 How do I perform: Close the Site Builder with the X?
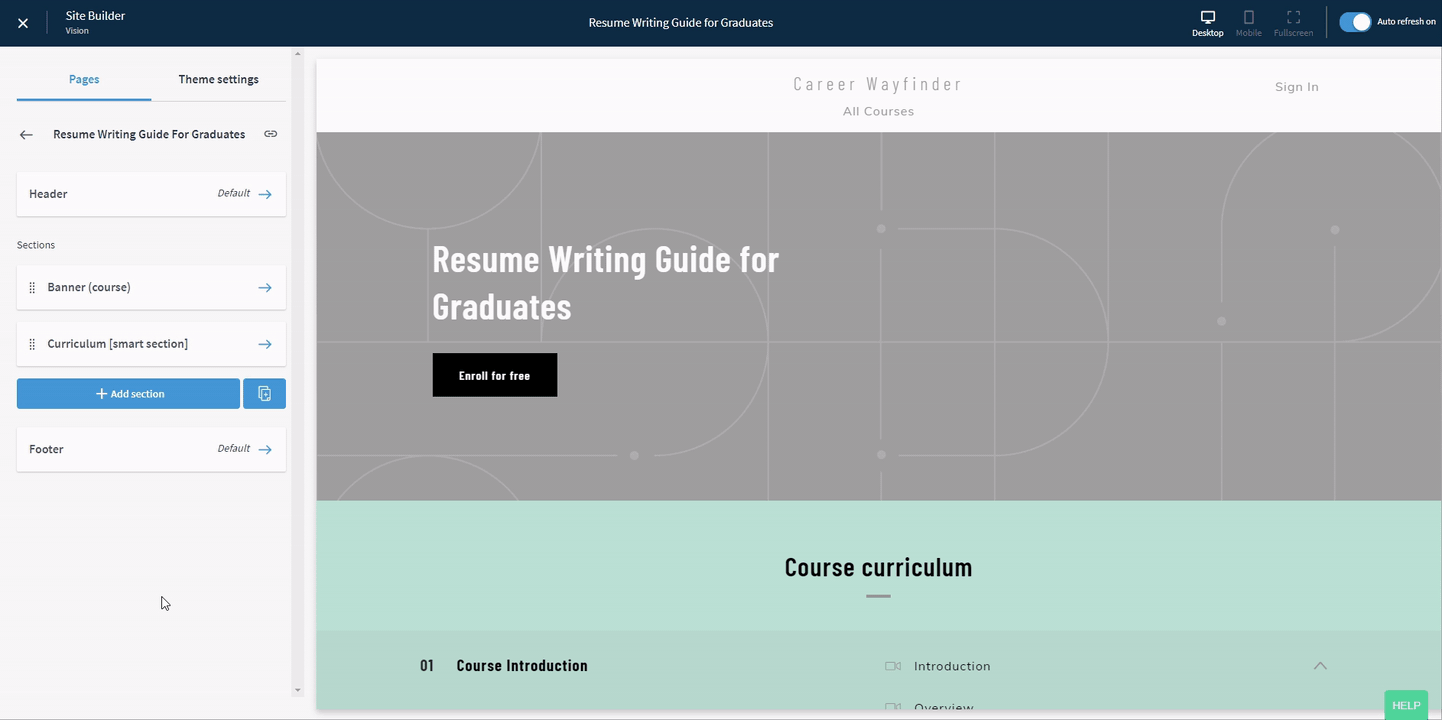click(x=22, y=22)
